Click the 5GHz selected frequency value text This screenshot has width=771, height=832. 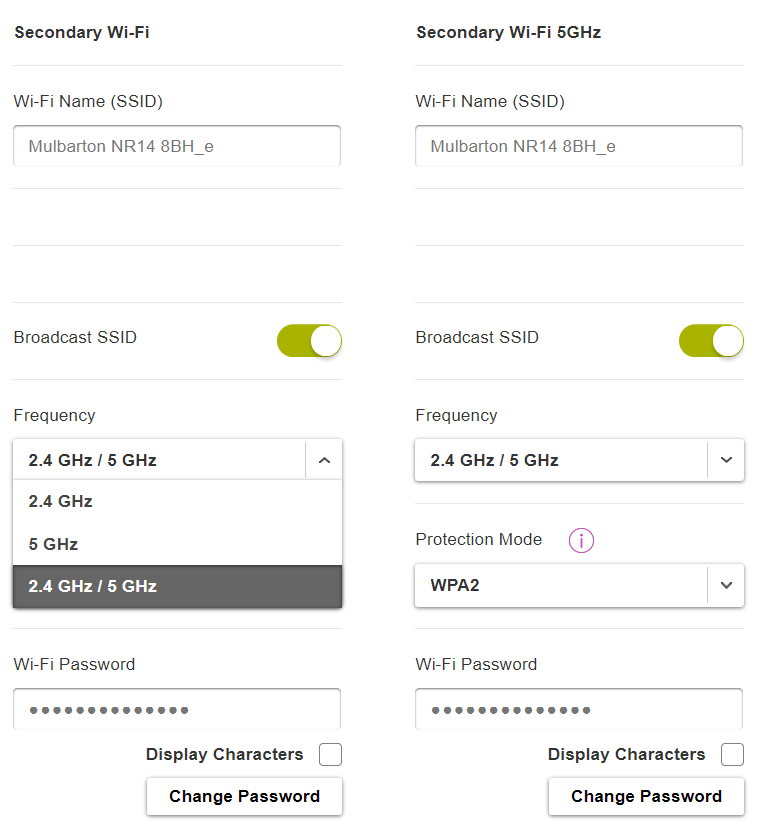click(494, 461)
